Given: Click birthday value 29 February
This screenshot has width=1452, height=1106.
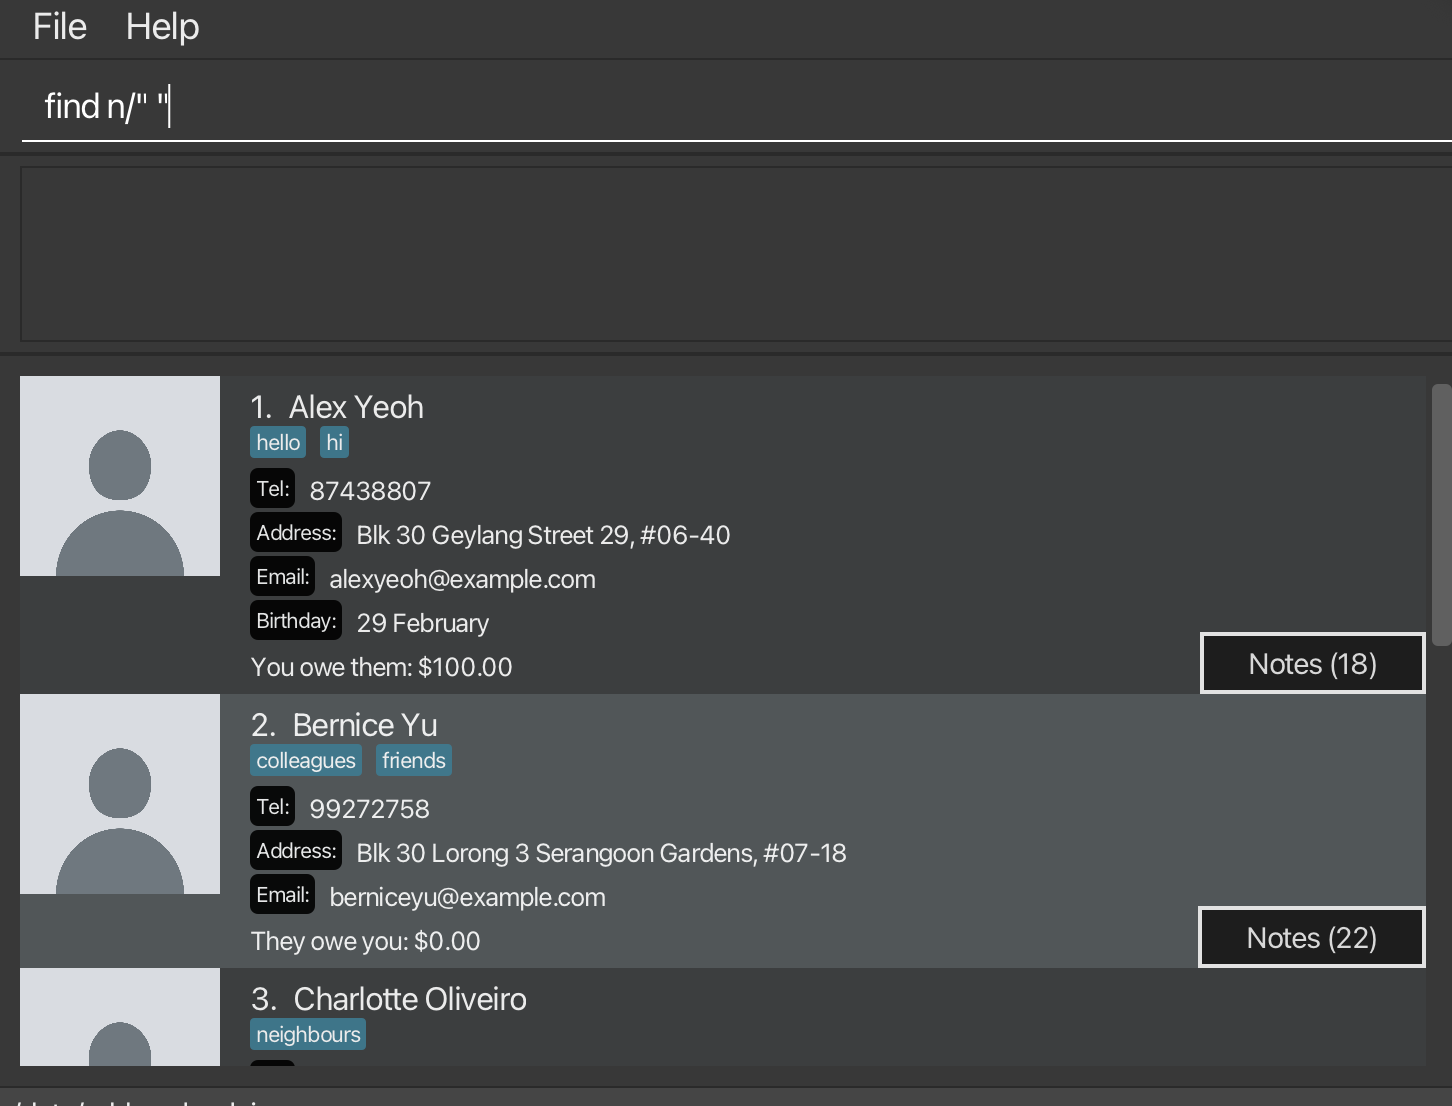Looking at the screenshot, I should [423, 623].
